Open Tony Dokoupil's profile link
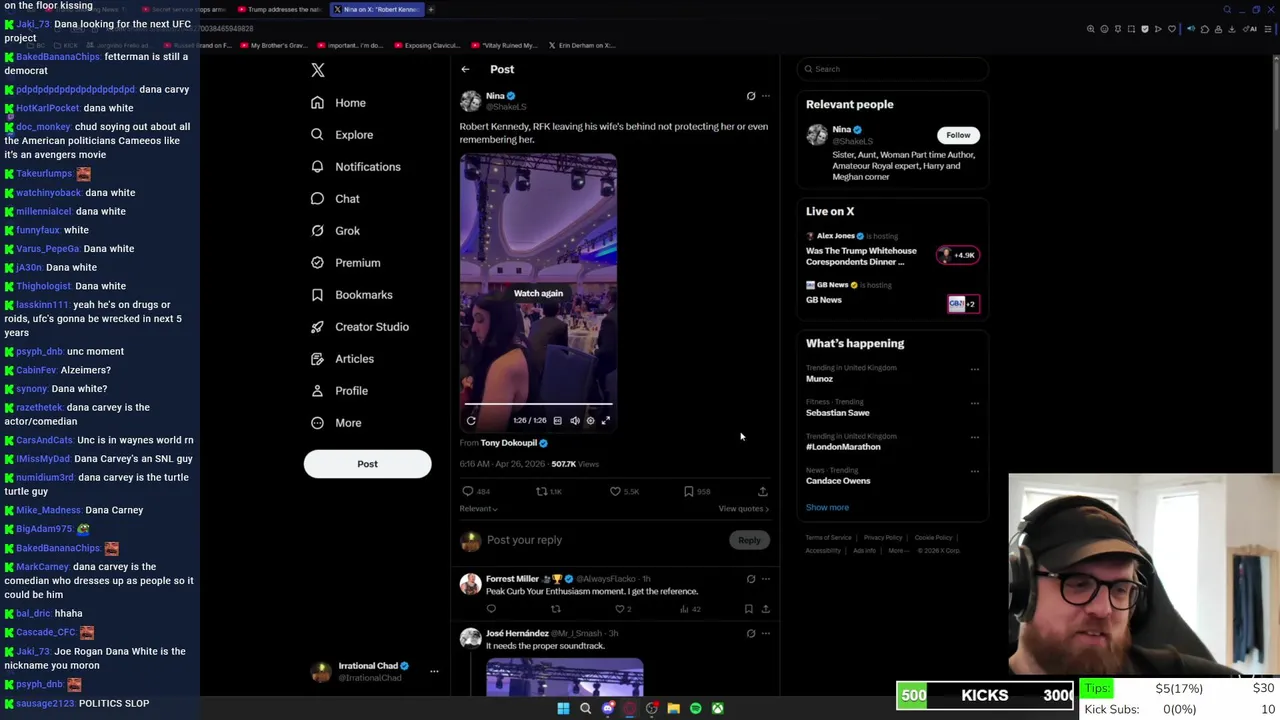Image resolution: width=1280 pixels, height=720 pixels. click(509, 443)
